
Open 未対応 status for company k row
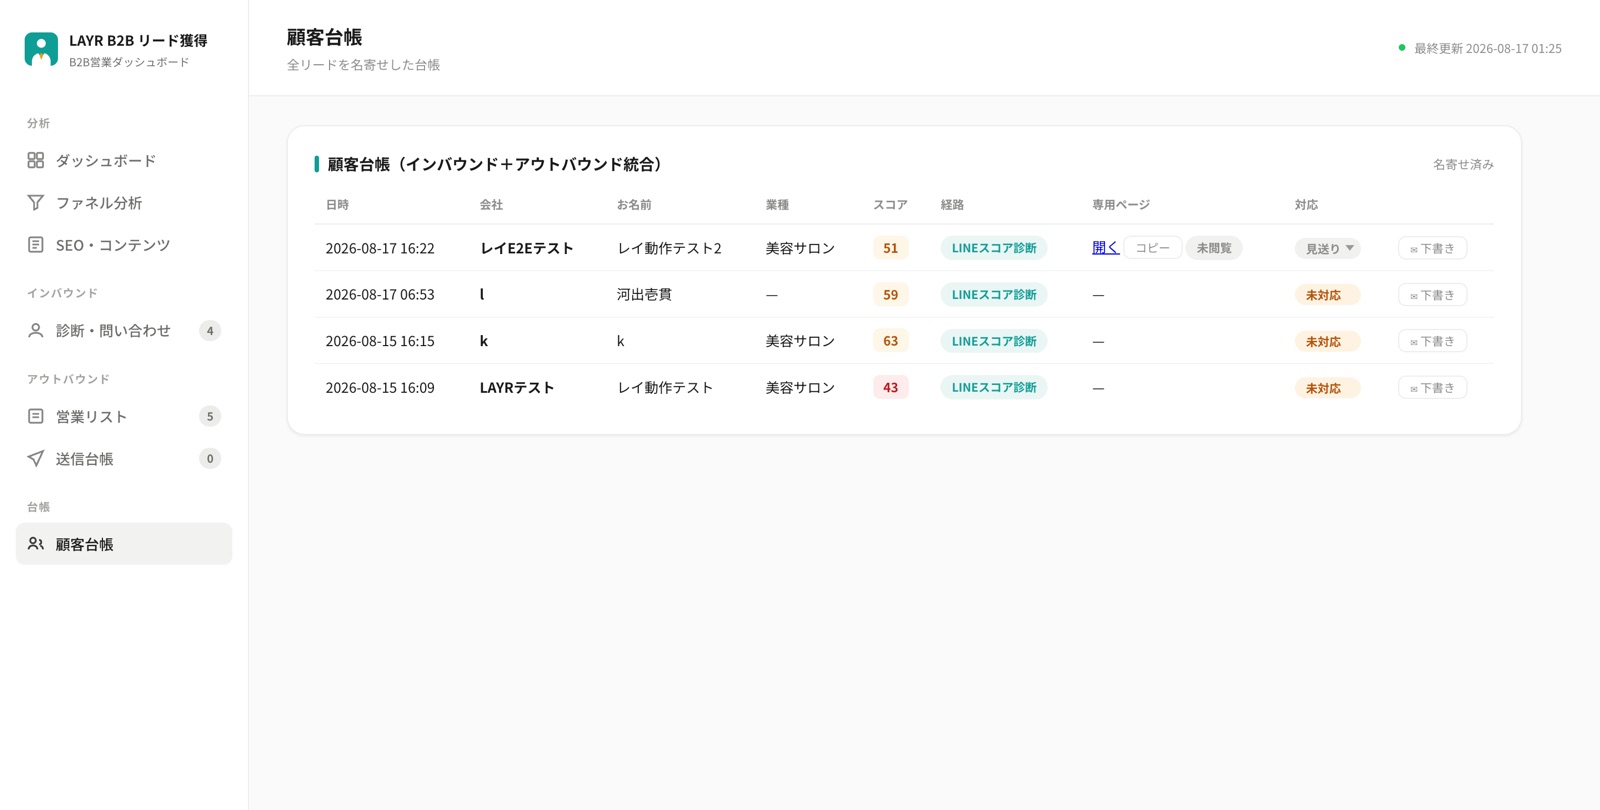1327,341
